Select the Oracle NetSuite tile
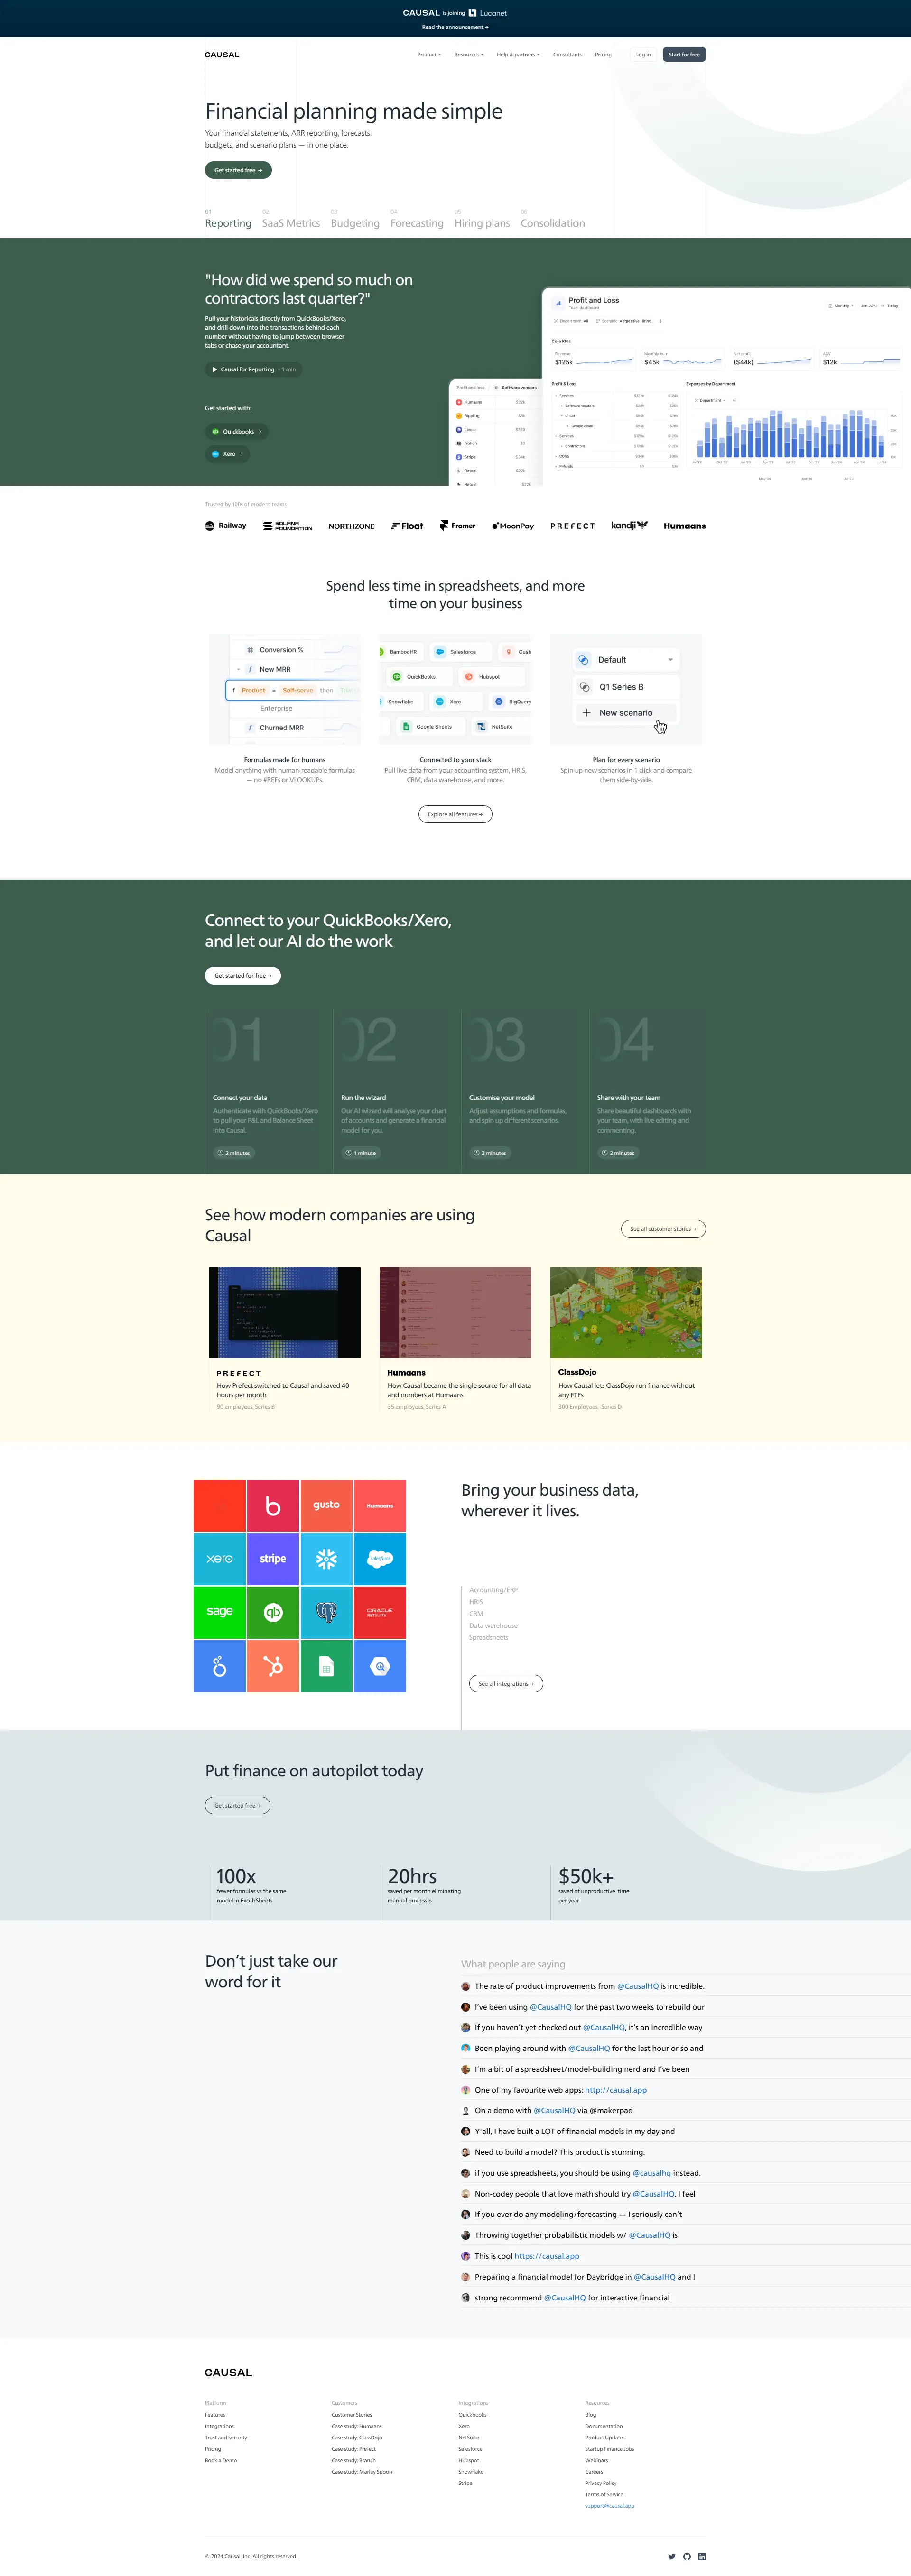This screenshot has width=911, height=2576. tap(380, 1612)
